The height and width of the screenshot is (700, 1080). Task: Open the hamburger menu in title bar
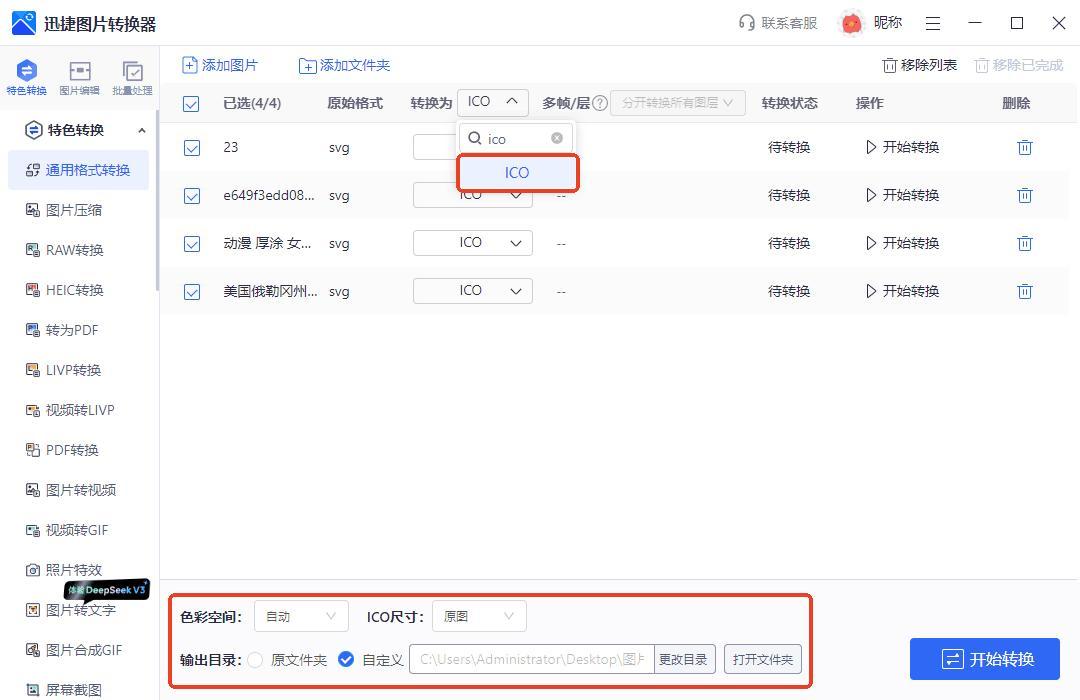click(x=933, y=23)
